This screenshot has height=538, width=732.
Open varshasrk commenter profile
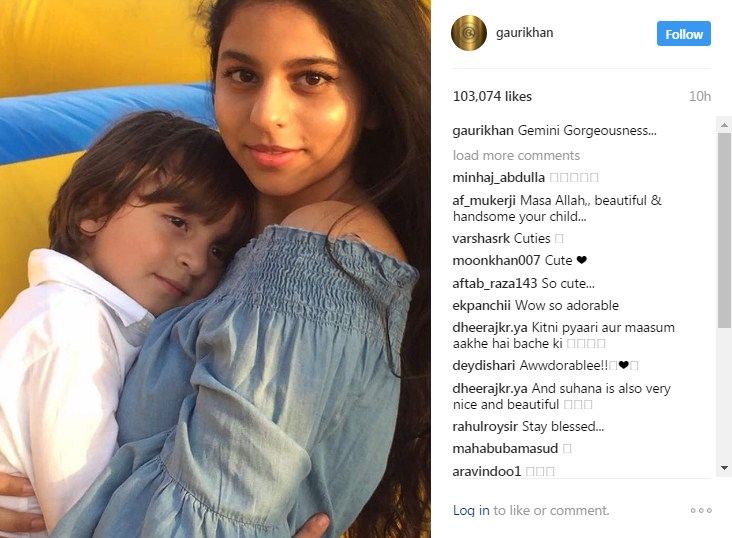(x=481, y=239)
